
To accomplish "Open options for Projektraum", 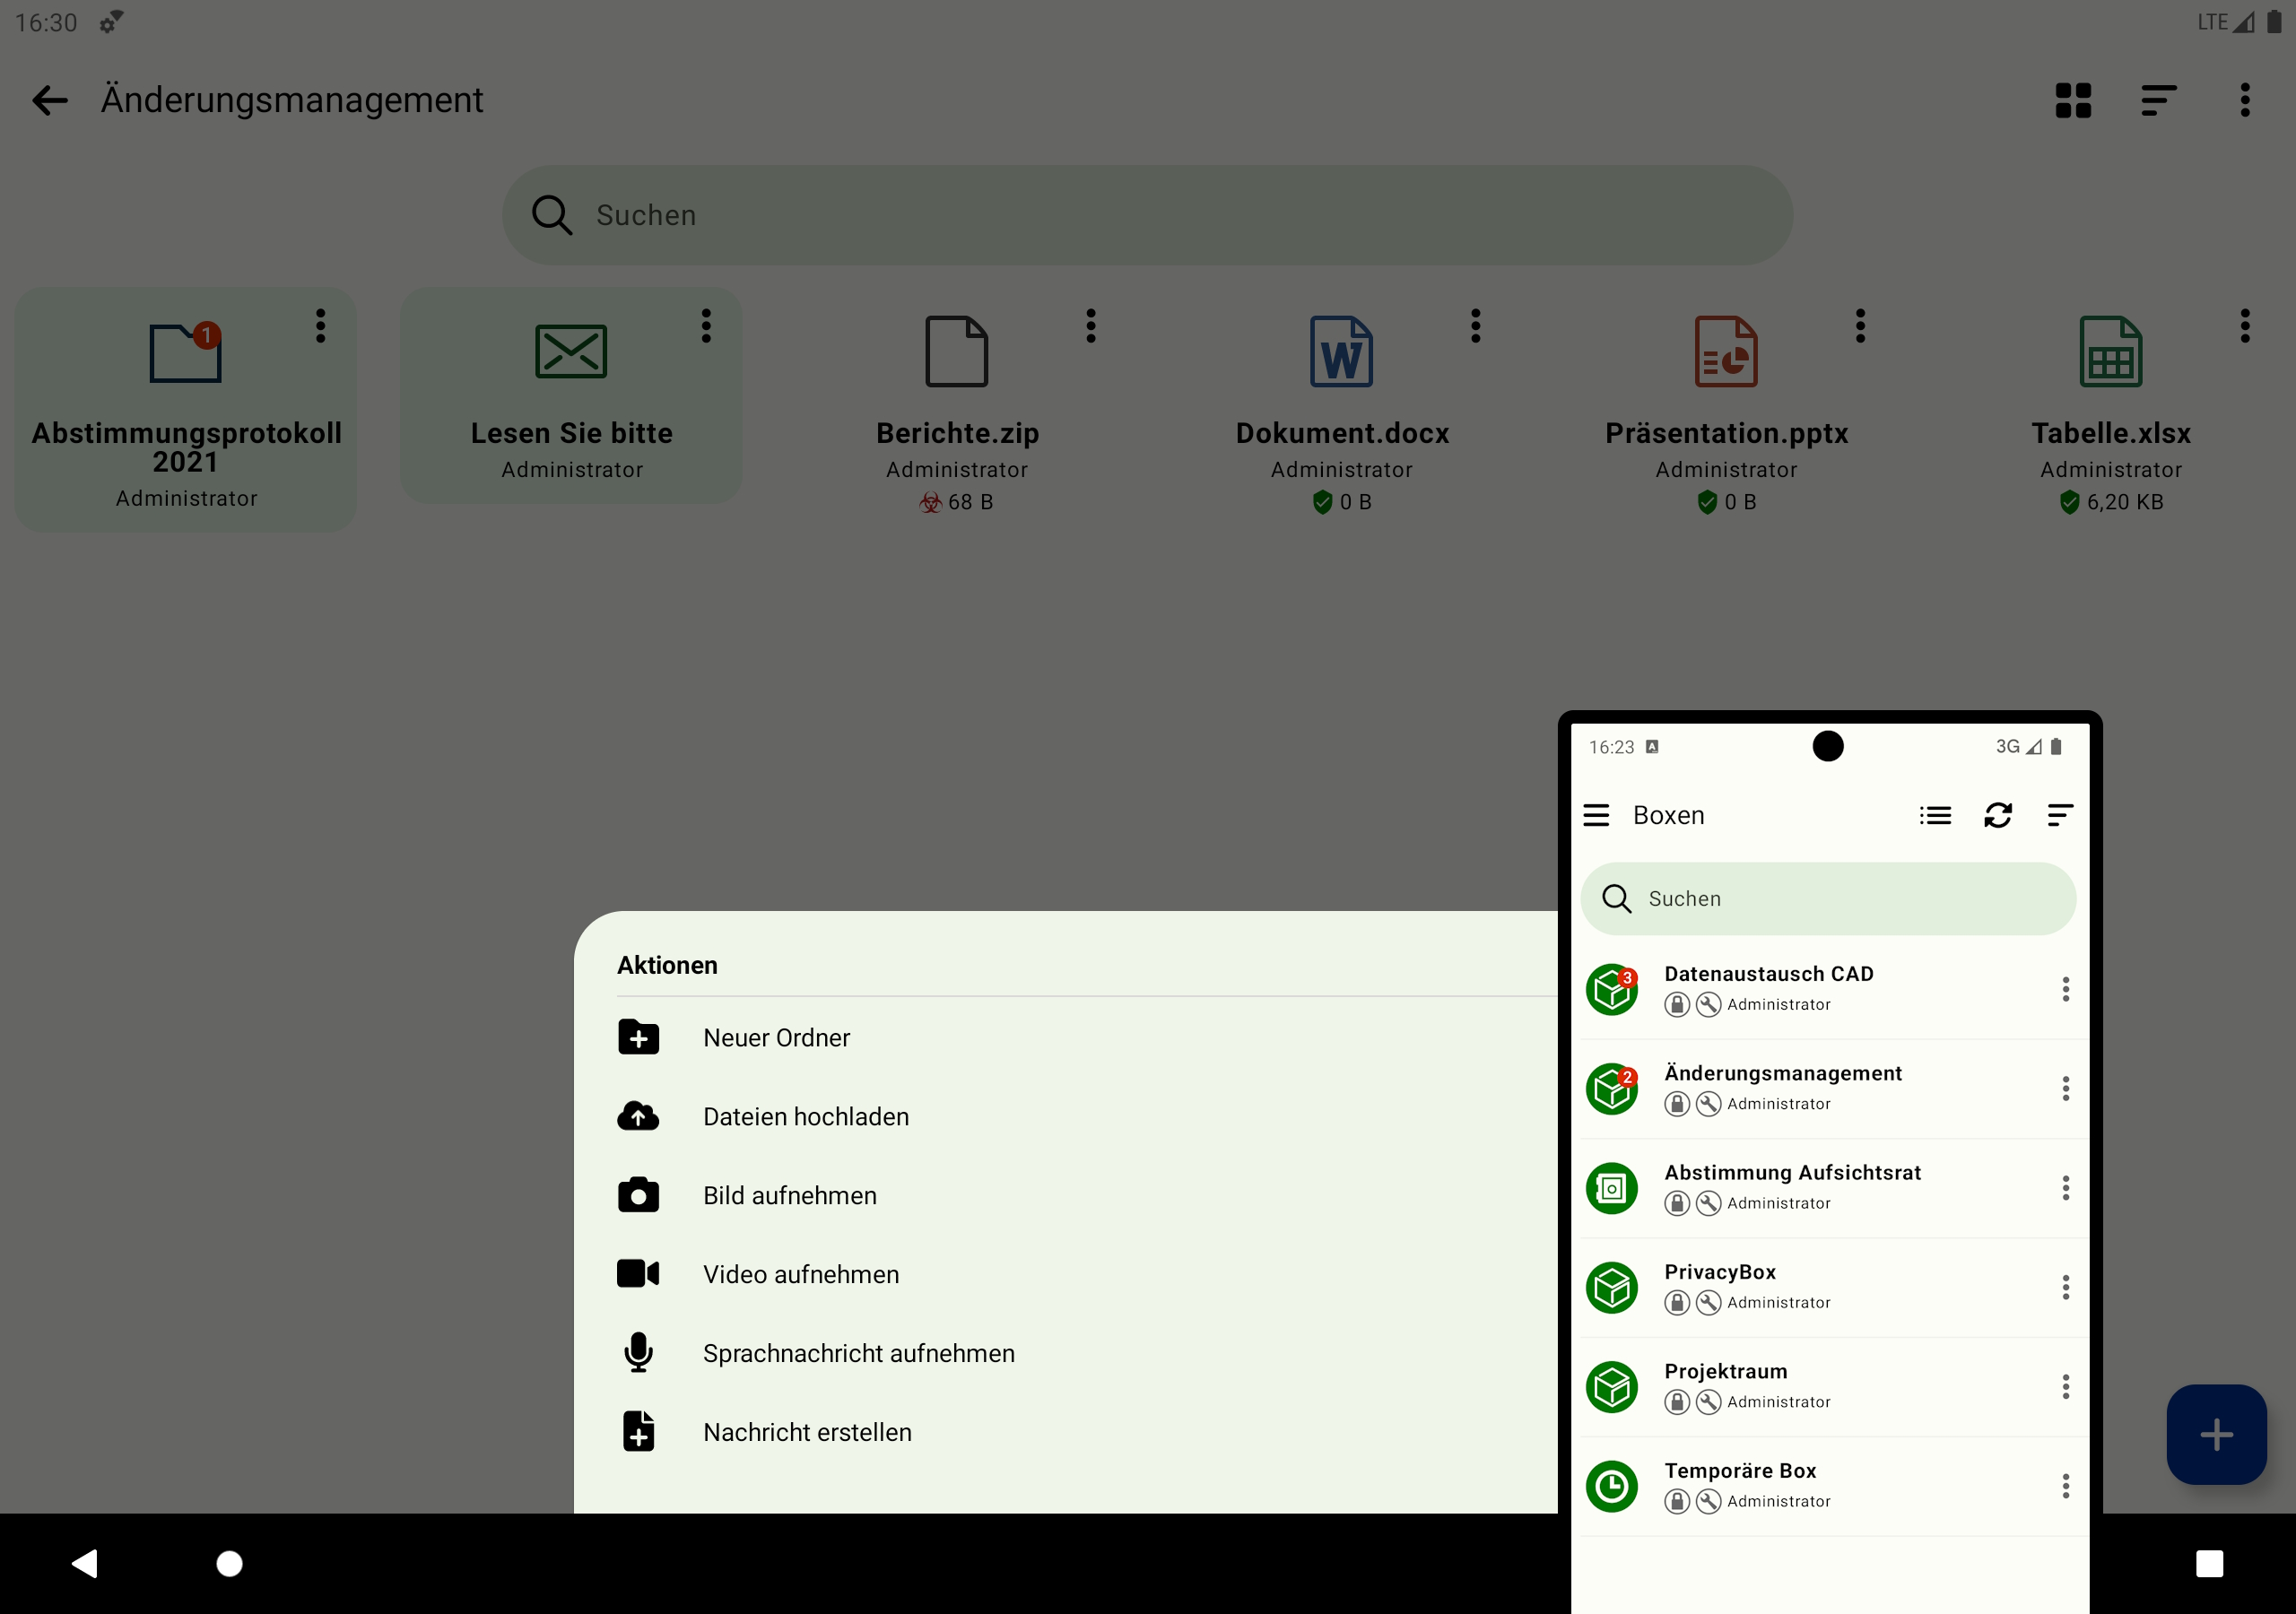I will (x=2065, y=1387).
